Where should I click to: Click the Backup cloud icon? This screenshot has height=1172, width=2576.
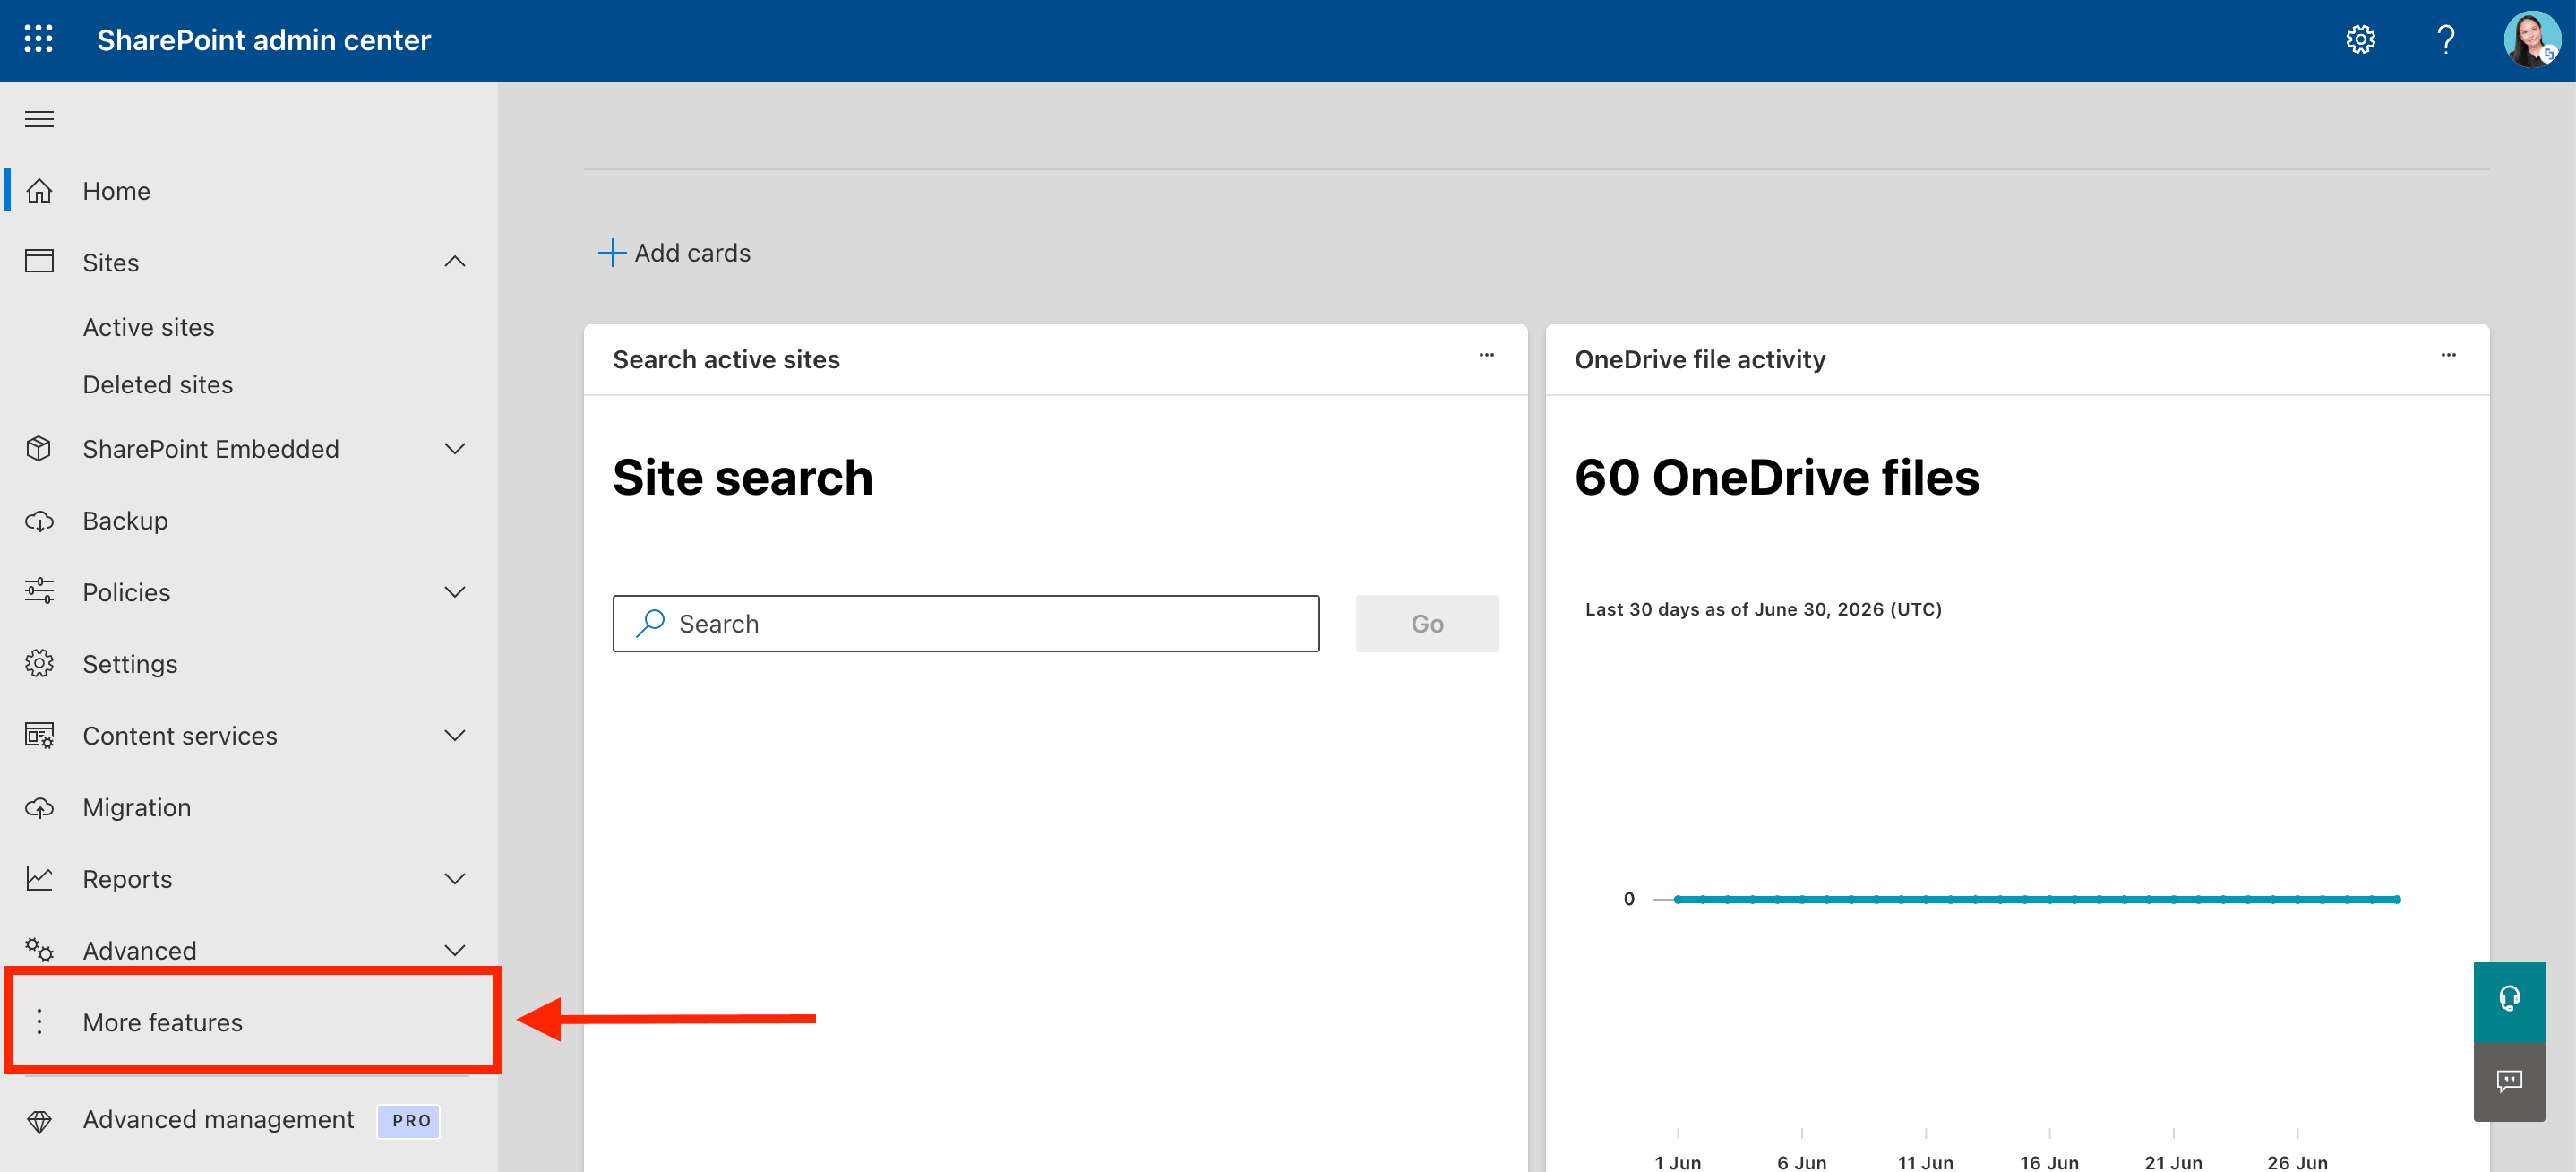click(x=39, y=520)
